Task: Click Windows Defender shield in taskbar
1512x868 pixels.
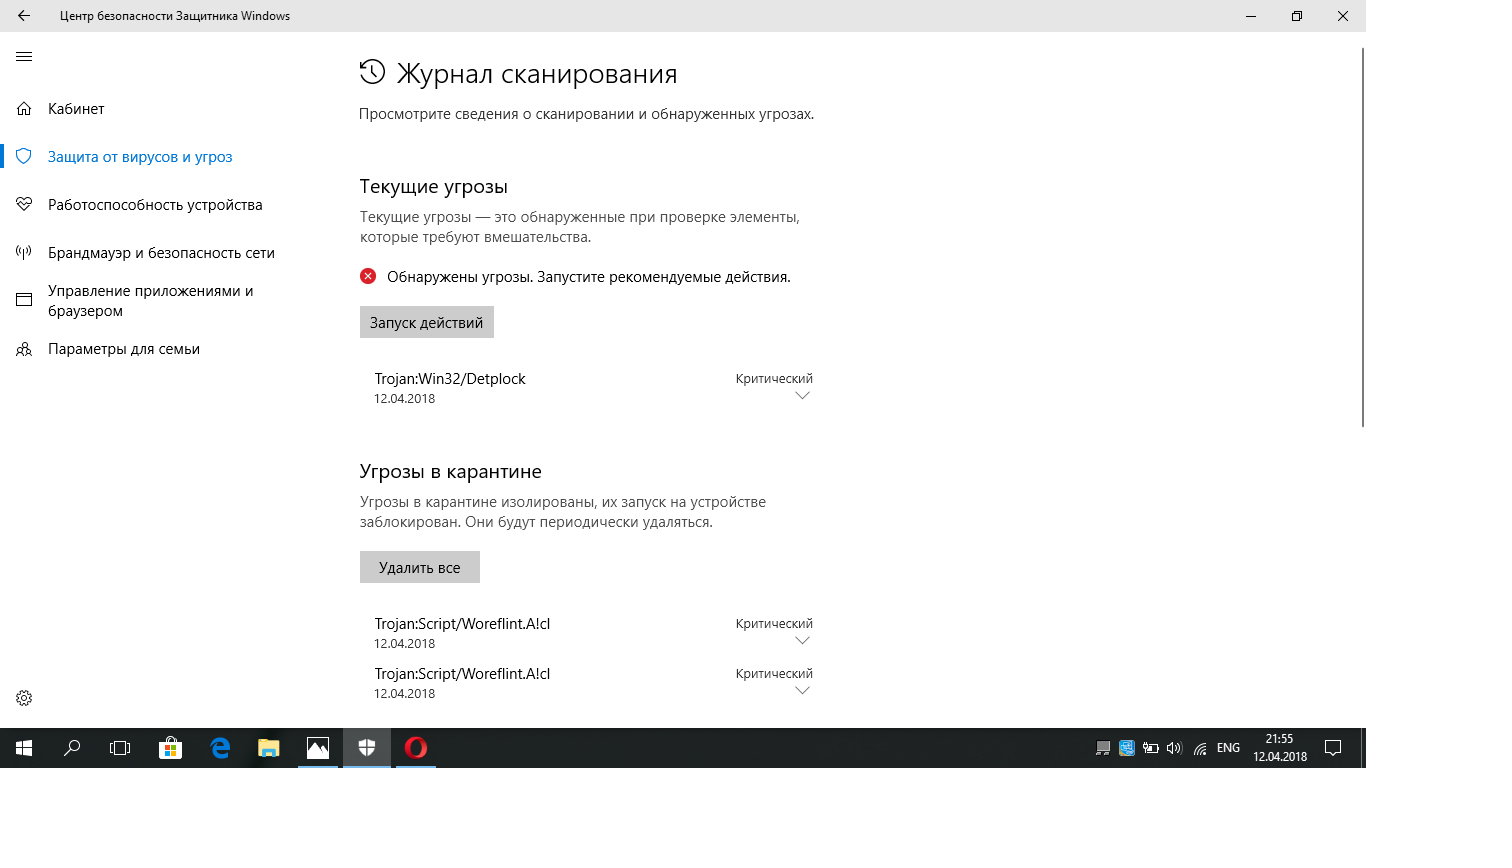Action: click(367, 748)
